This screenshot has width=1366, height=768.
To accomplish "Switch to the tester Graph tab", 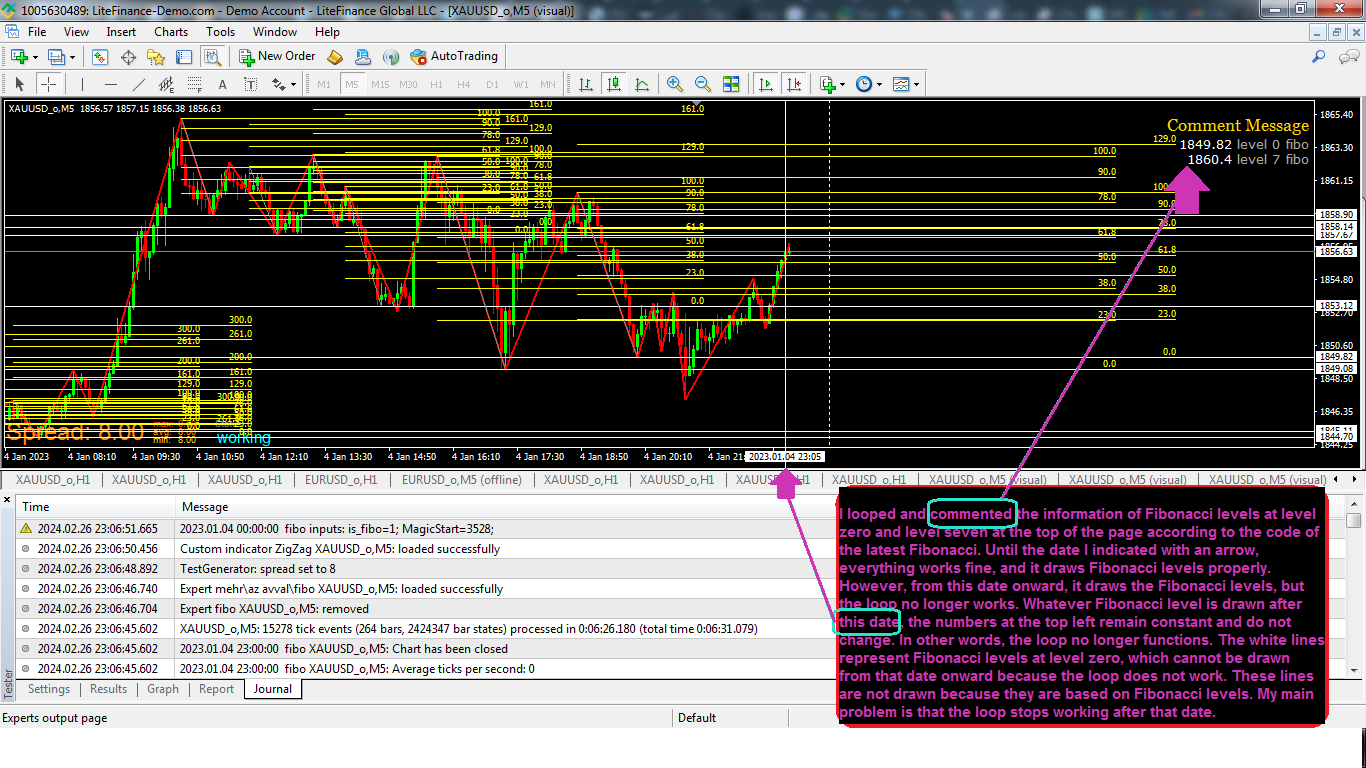I will (x=163, y=689).
